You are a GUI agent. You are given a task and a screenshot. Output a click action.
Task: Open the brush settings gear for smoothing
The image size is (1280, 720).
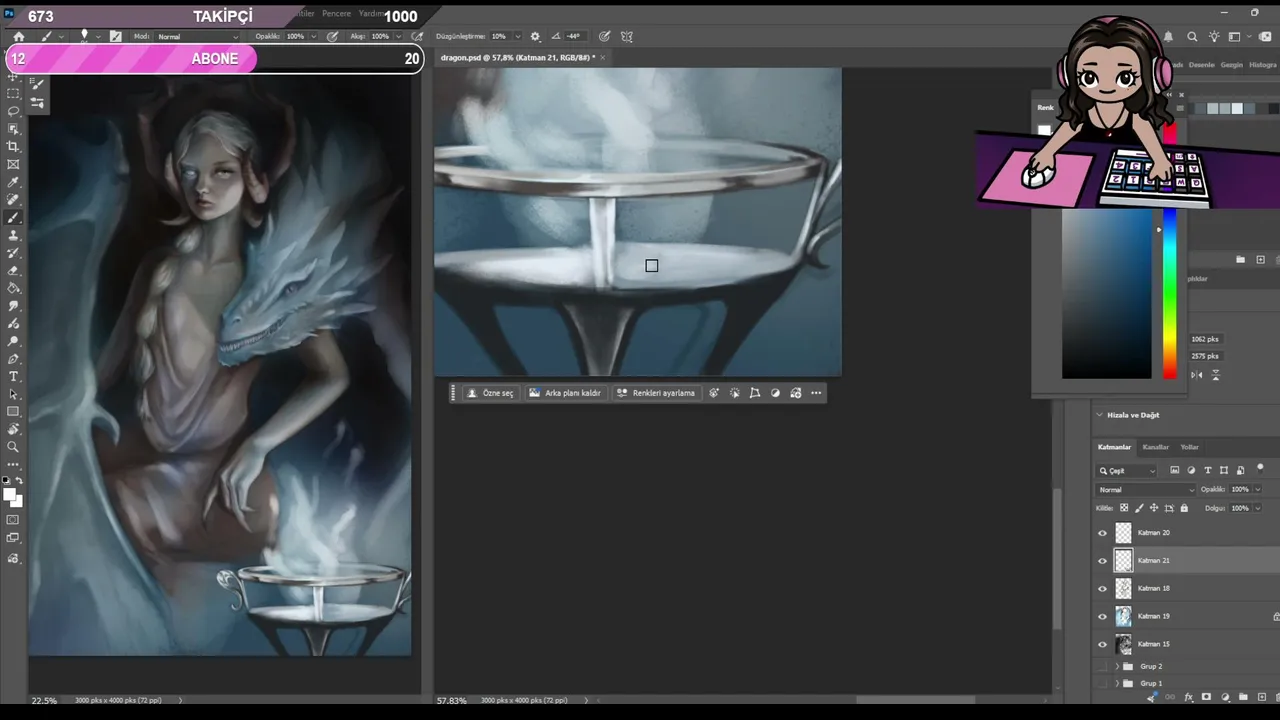tap(535, 37)
